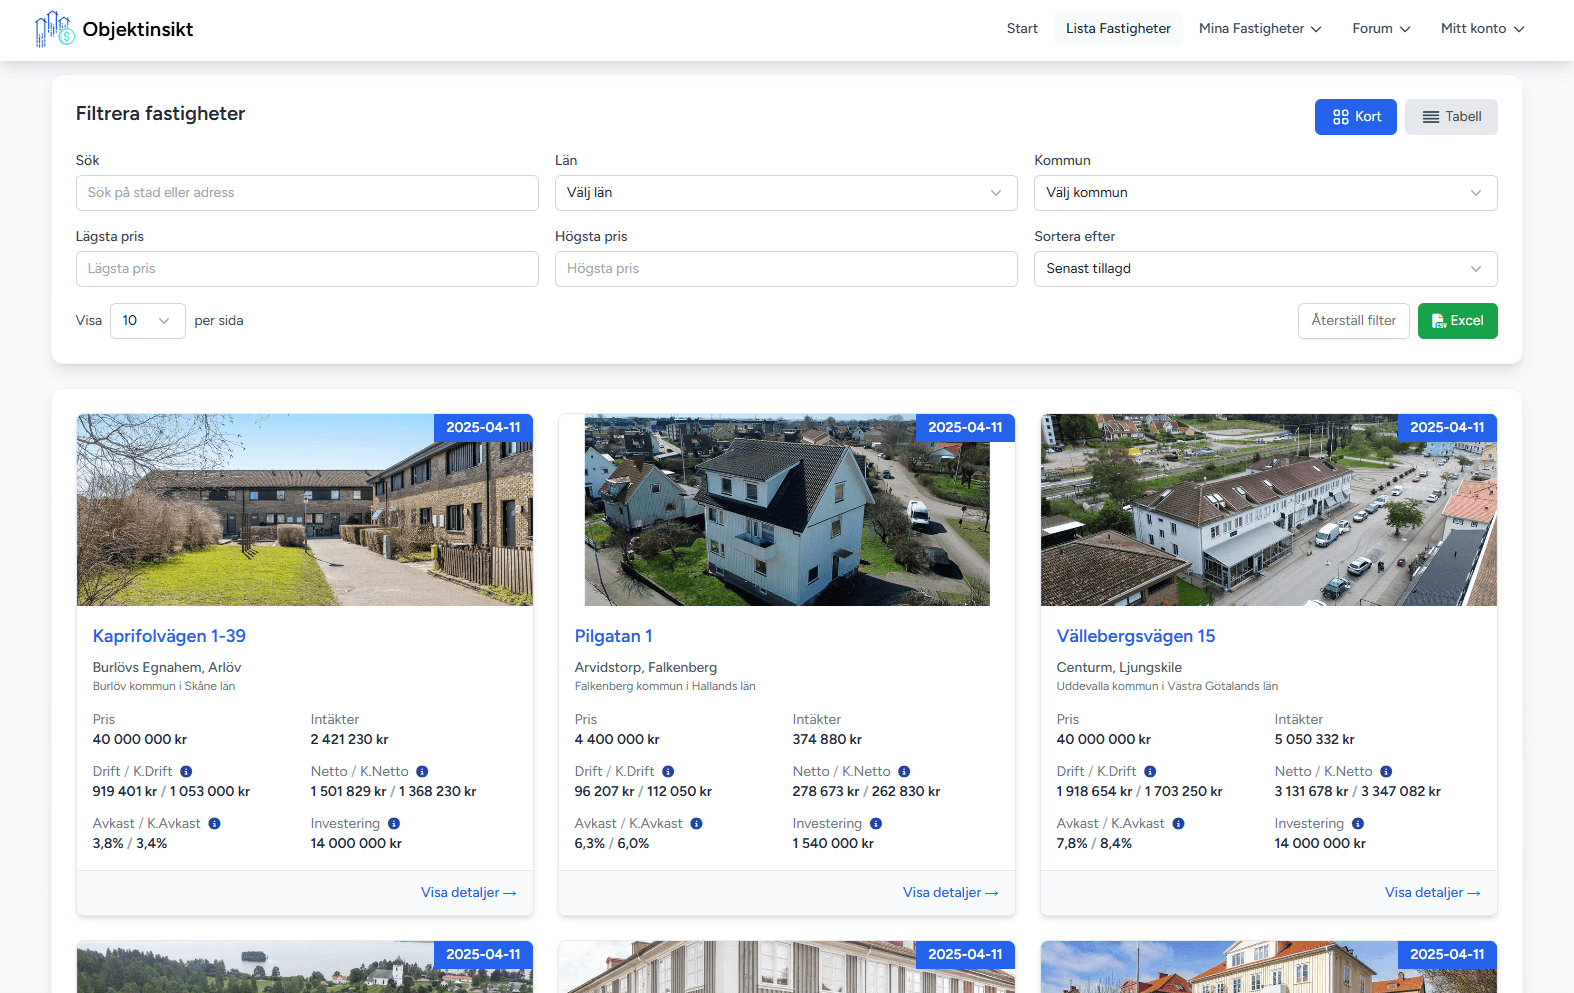Click info icon beside Investering on Kaprifolvägen card
Viewport: 1574px width, 993px height.
point(394,823)
